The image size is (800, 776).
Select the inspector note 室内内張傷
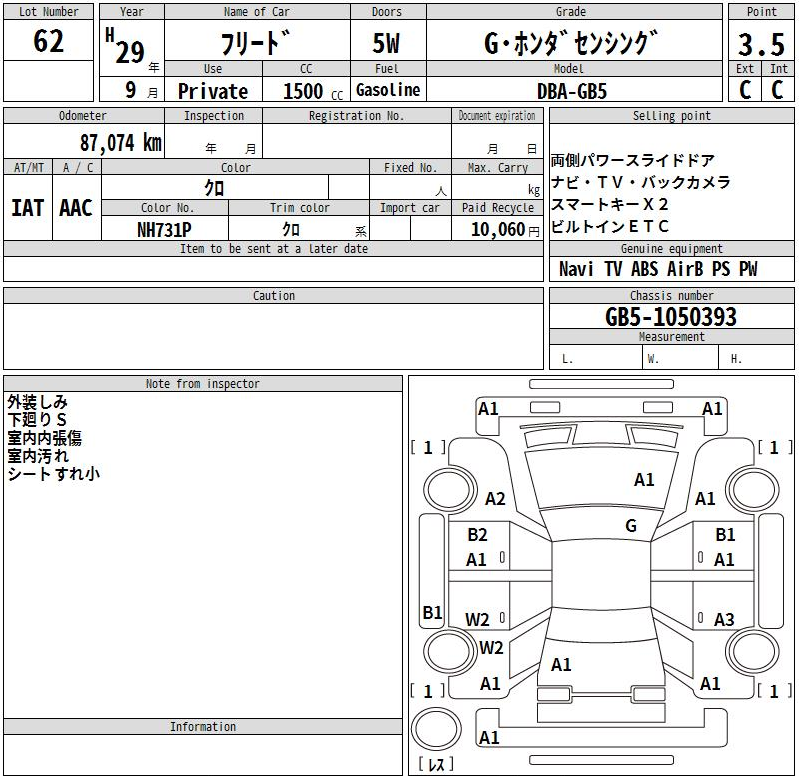coord(44,438)
